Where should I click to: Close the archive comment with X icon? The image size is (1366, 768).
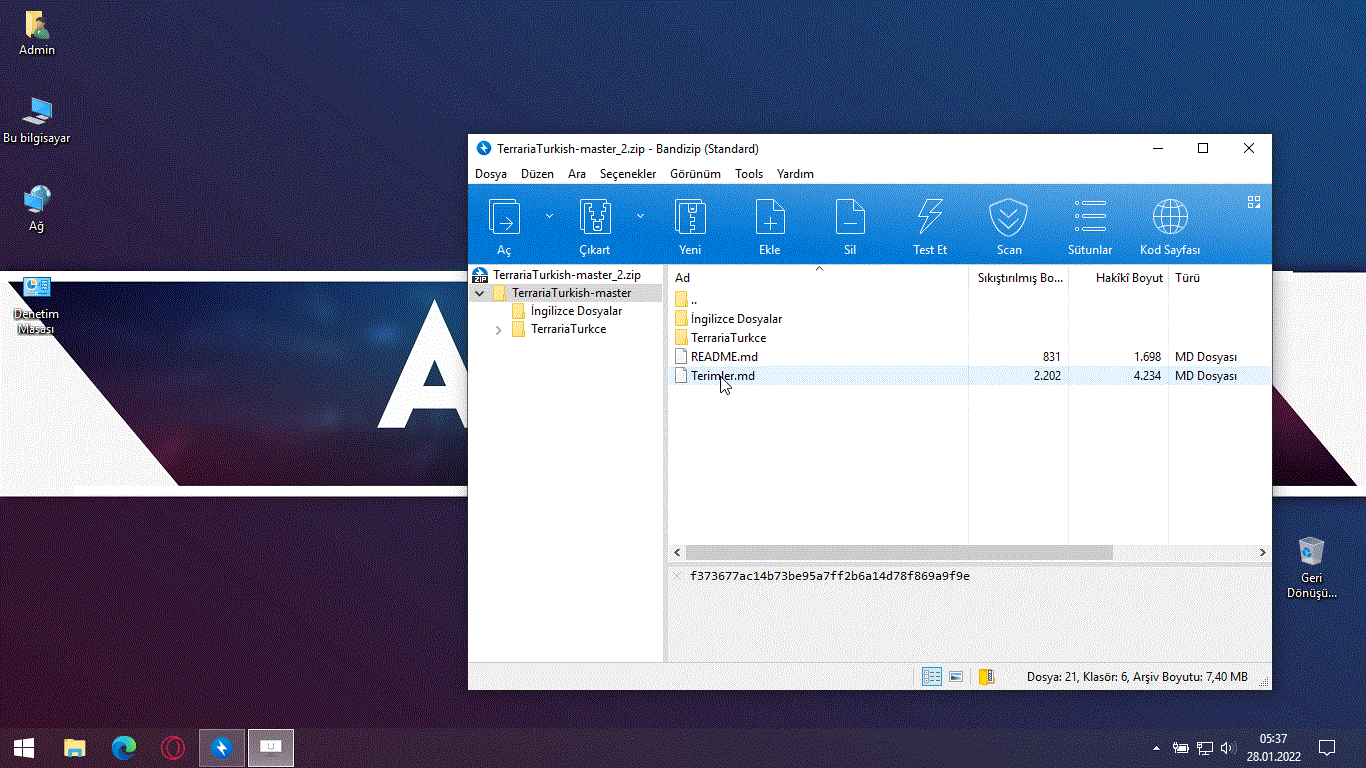point(677,576)
